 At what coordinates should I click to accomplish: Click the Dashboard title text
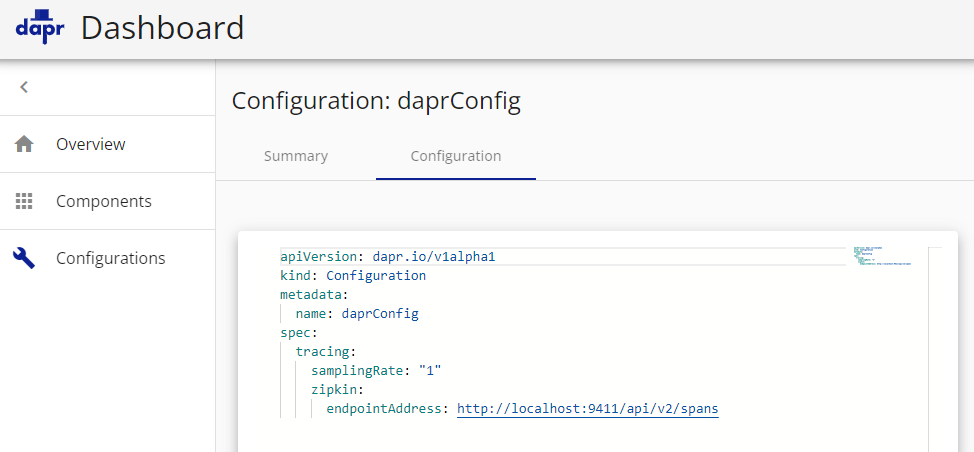pyautogui.click(x=162, y=28)
